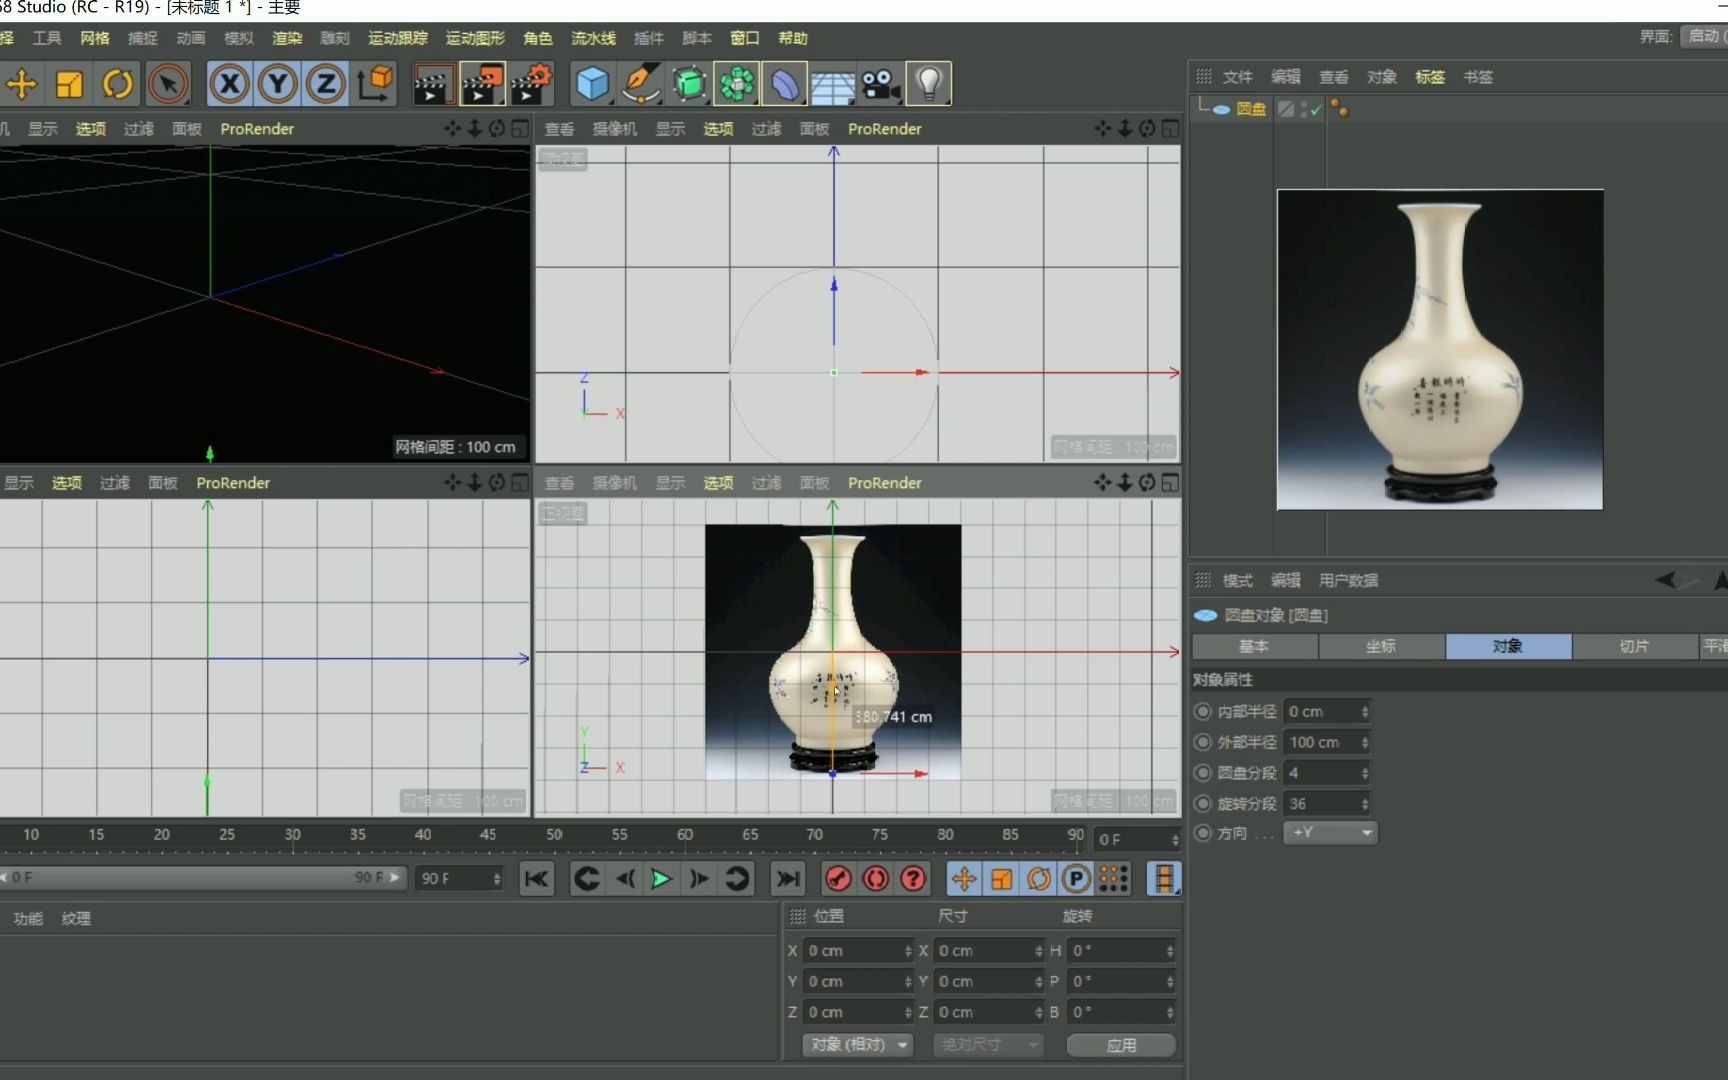Toggle X axis lock
The height and width of the screenshot is (1080, 1728).
click(x=230, y=85)
